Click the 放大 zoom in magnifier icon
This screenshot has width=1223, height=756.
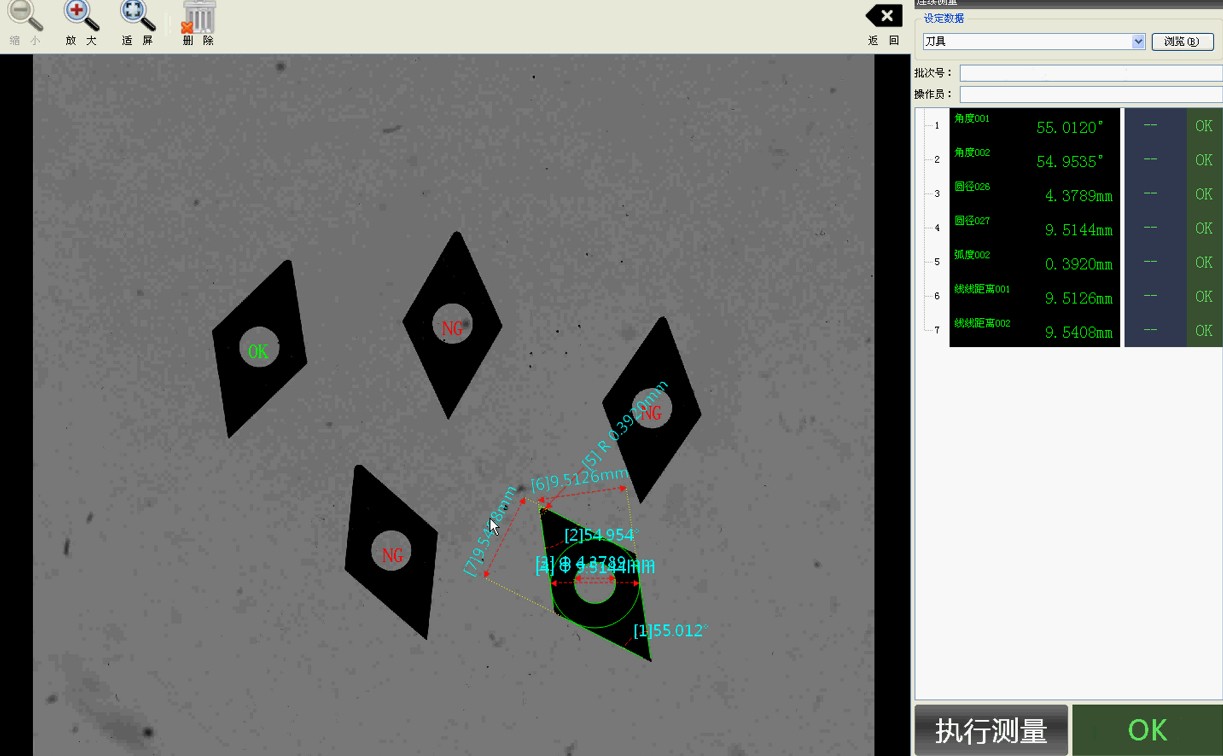[x=81, y=15]
